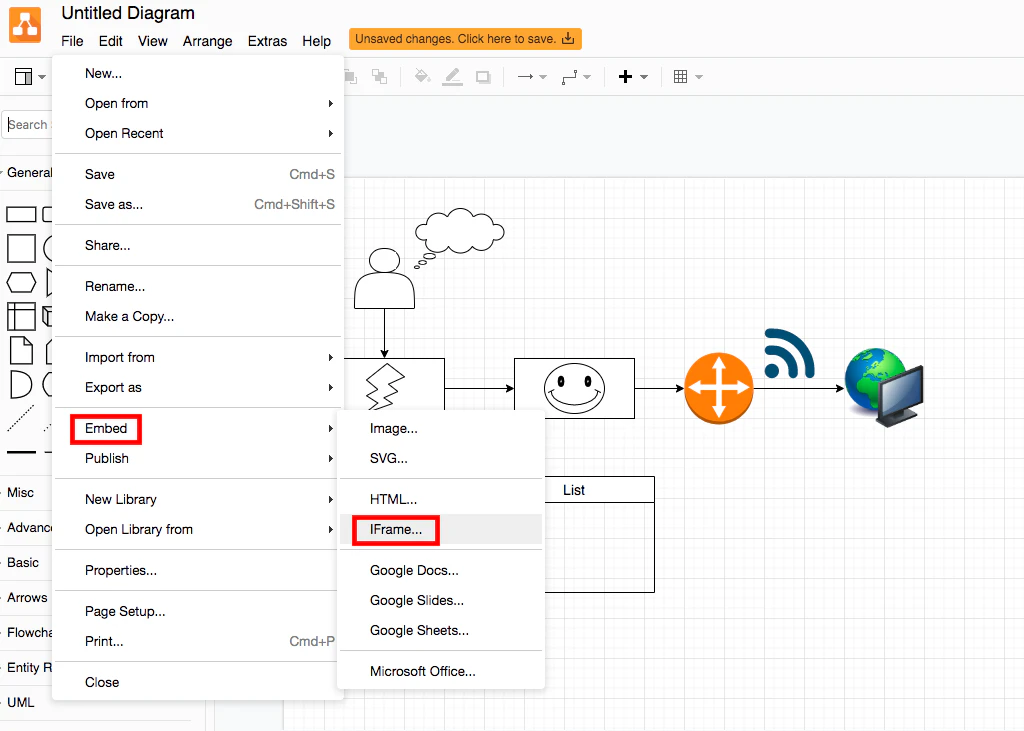Click Save as... in File menu
The height and width of the screenshot is (731, 1024).
click(x=197, y=204)
